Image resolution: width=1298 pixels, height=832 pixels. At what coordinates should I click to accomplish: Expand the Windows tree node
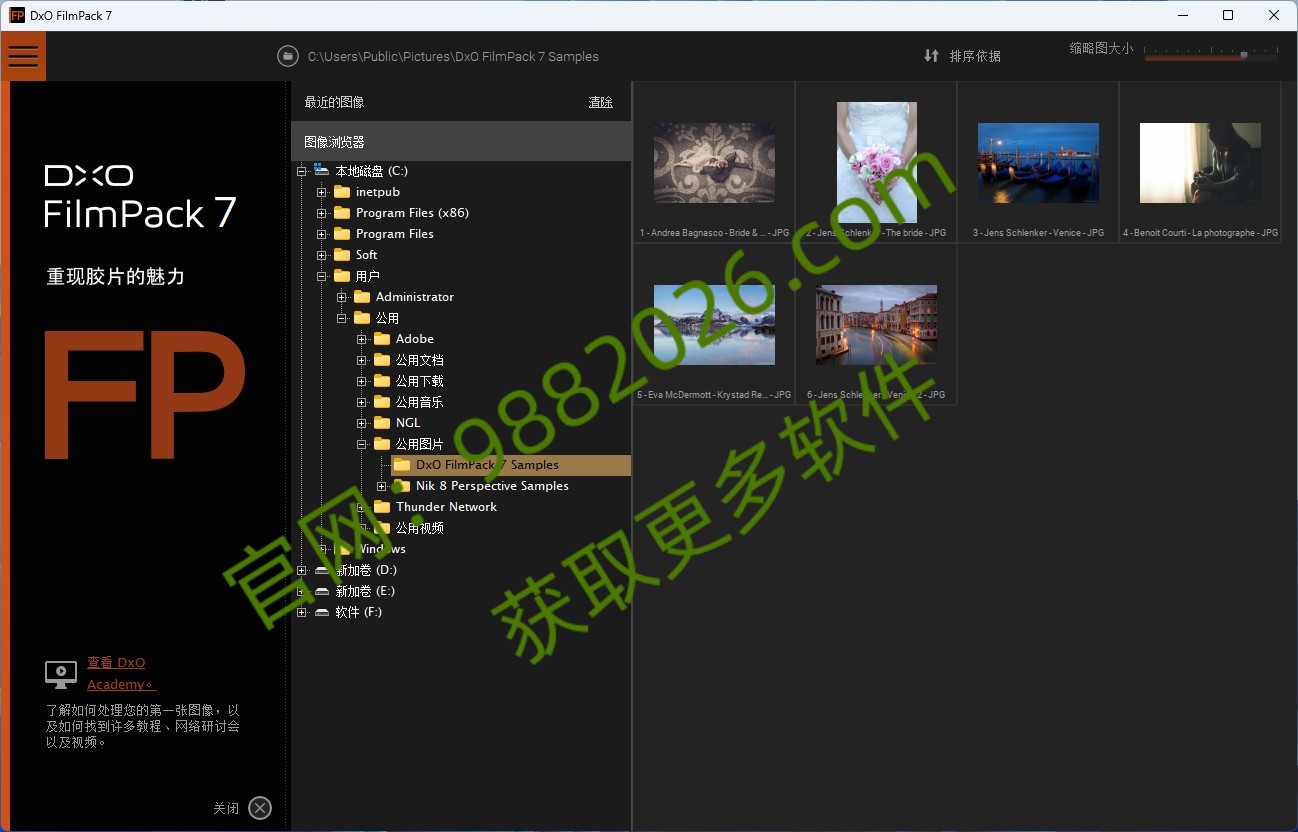point(322,548)
